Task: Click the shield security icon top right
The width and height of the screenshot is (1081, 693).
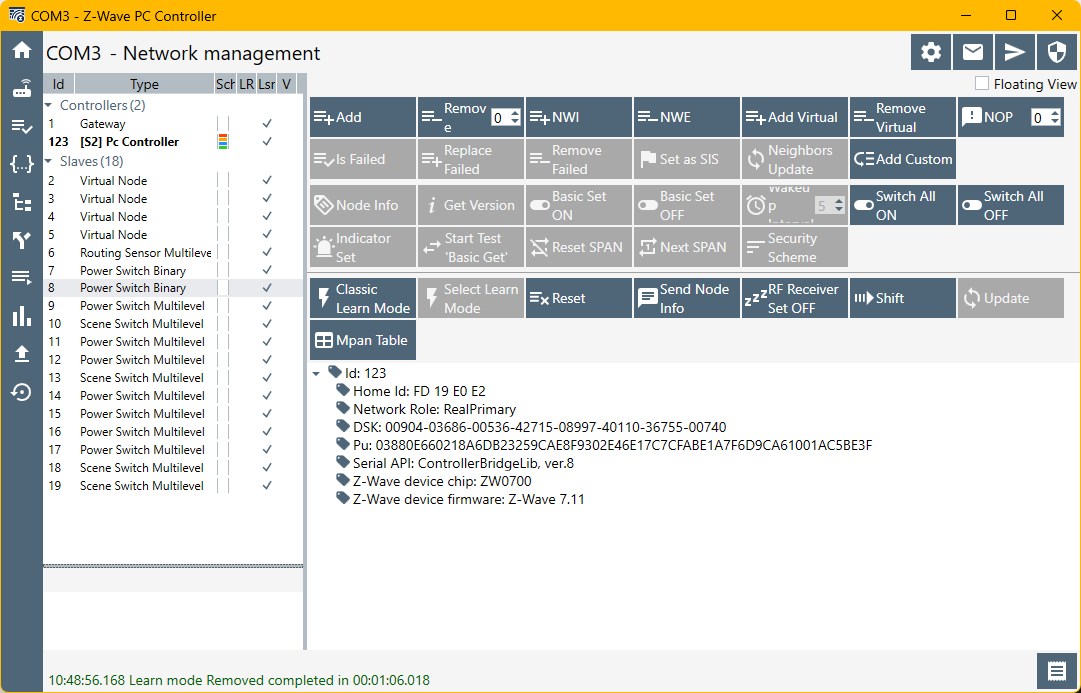Action: 1056,51
